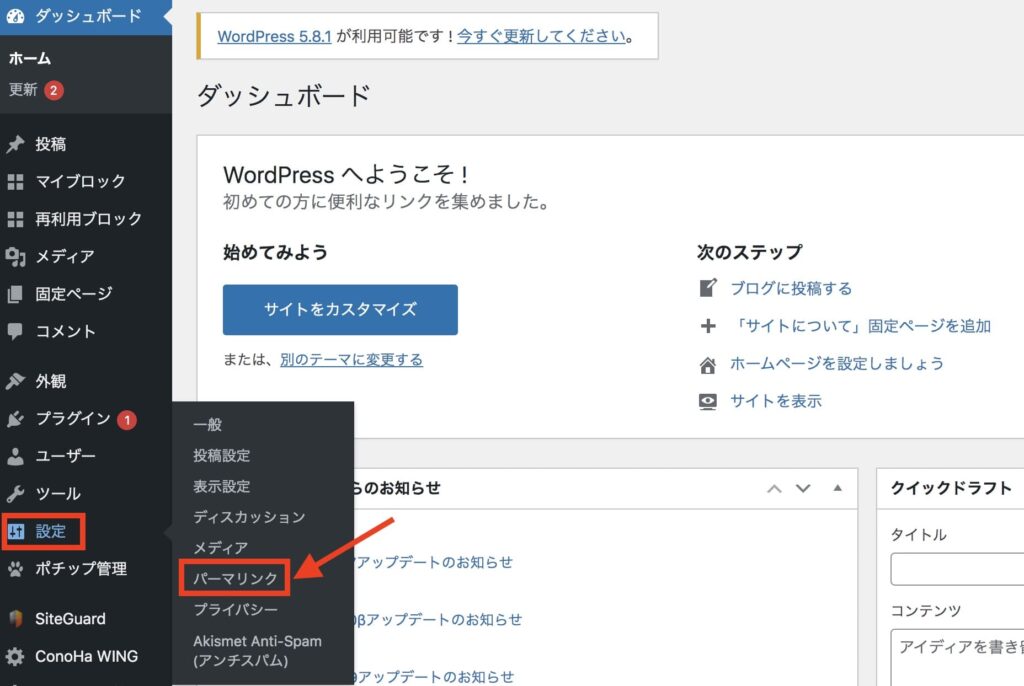The image size is (1024, 686).
Task: Click the user icon beside ユーザー
Action: (15, 456)
